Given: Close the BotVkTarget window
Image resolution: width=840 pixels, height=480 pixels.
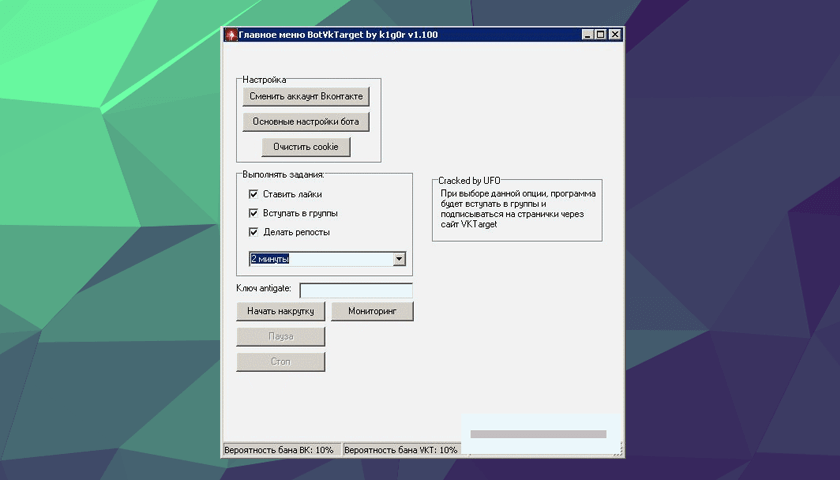Looking at the screenshot, I should (x=615, y=35).
